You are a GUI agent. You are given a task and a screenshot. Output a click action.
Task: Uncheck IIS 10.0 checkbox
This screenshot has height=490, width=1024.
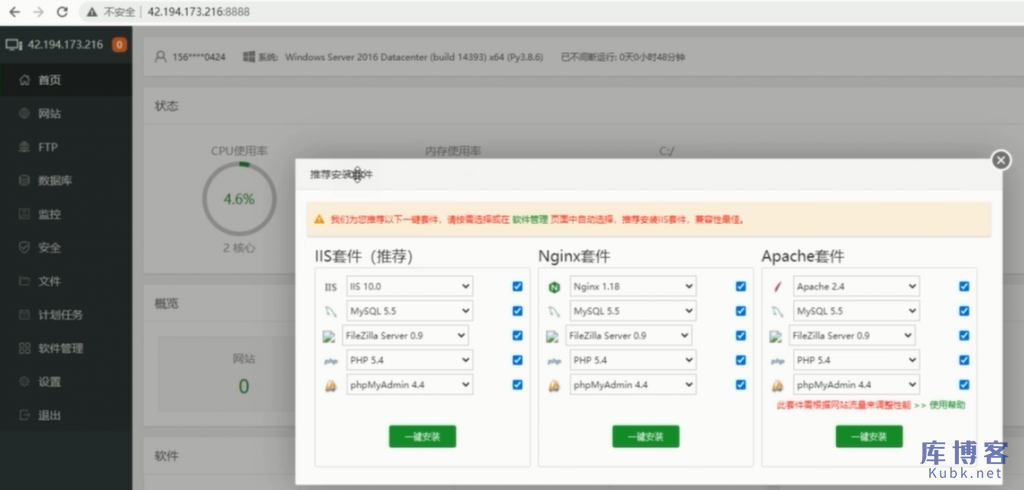[517, 286]
